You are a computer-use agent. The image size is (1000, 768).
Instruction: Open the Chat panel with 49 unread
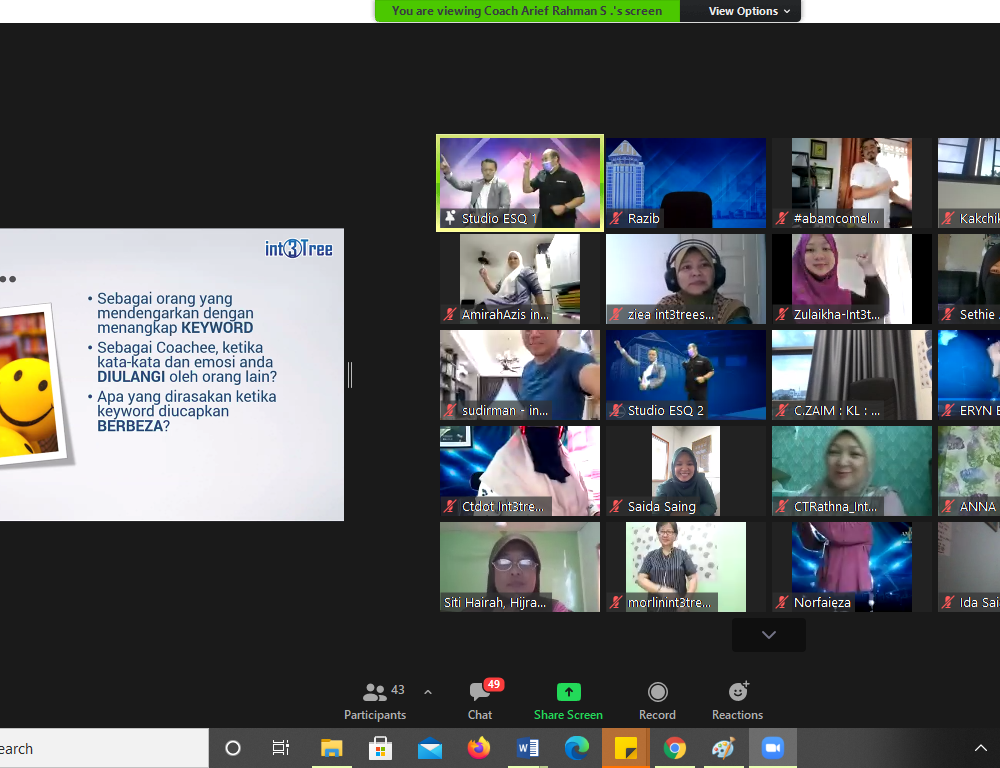click(x=480, y=699)
